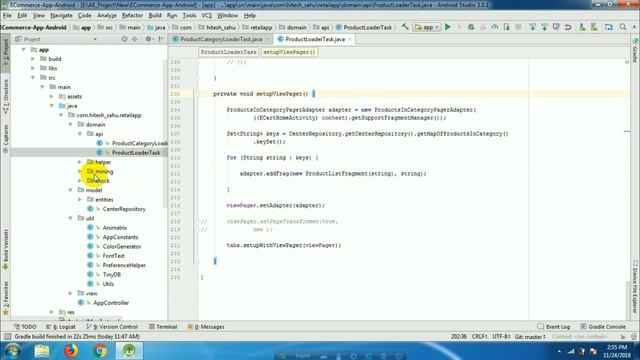Open the Build menu

[x=155, y=16]
